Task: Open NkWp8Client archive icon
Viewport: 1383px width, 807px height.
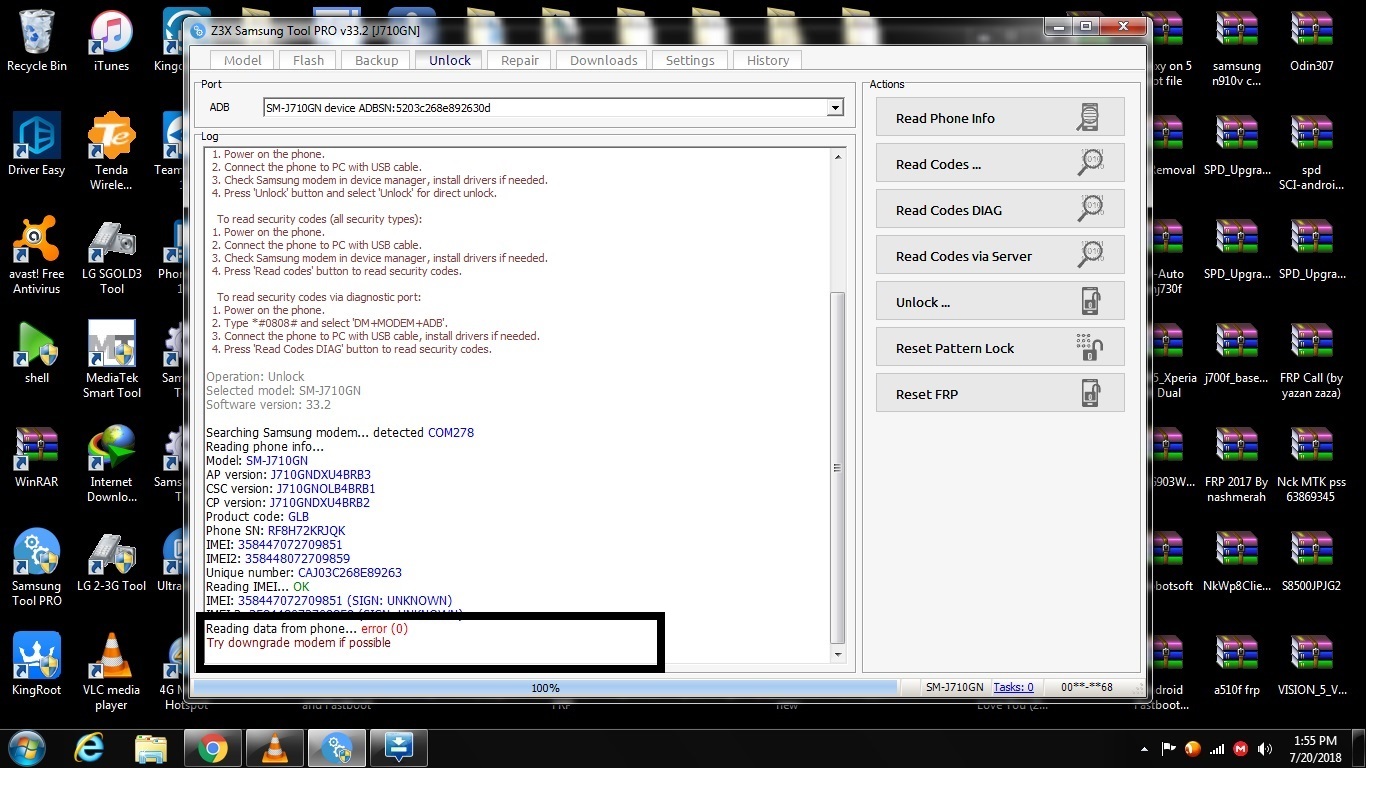Action: point(1237,561)
